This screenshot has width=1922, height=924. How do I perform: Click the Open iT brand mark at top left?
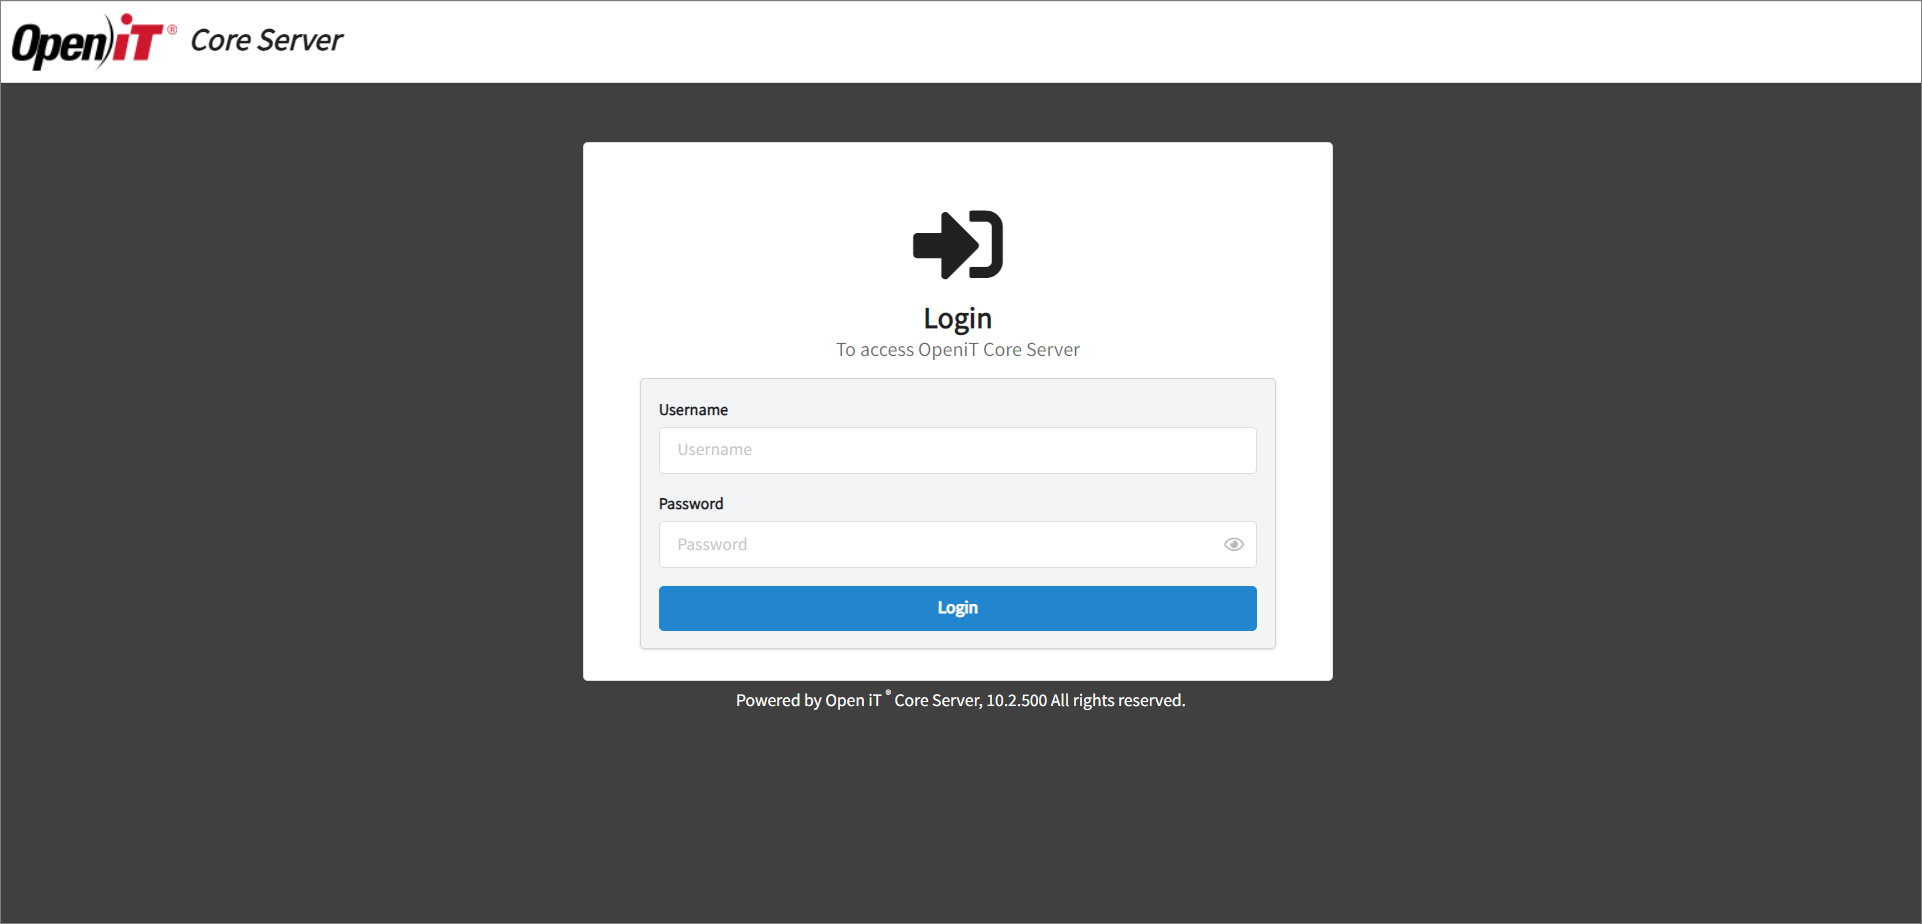[90, 41]
